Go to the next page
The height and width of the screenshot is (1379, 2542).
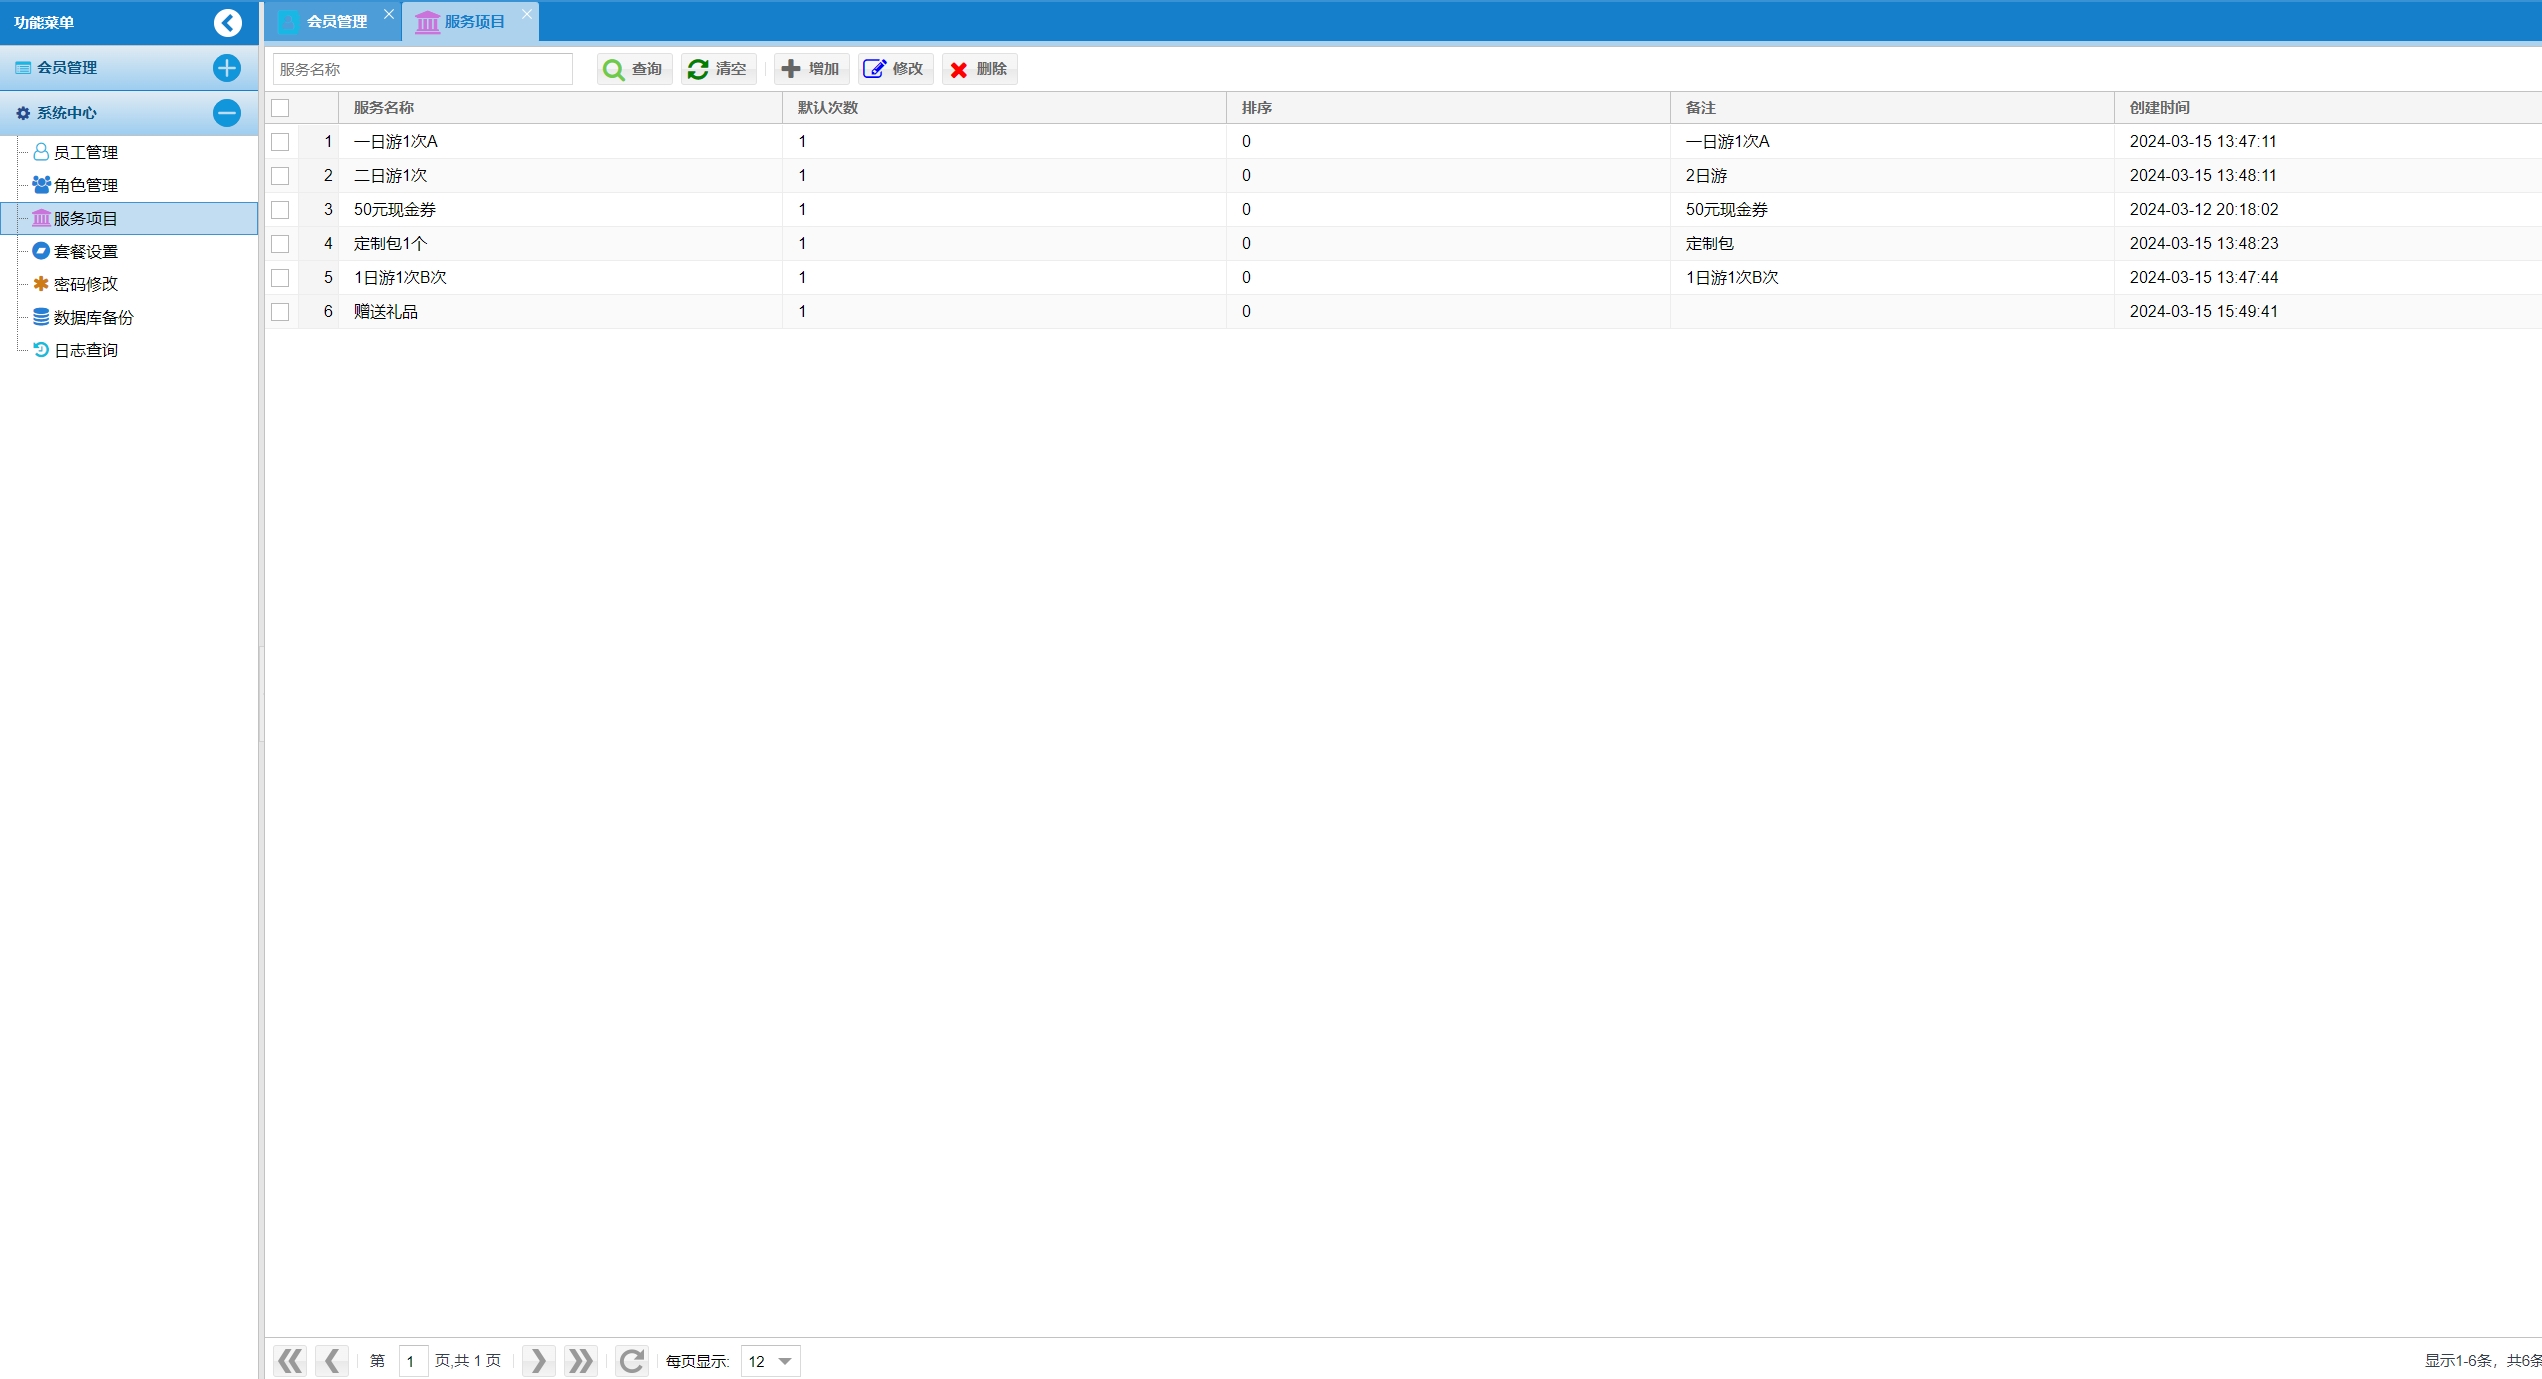[x=538, y=1361]
